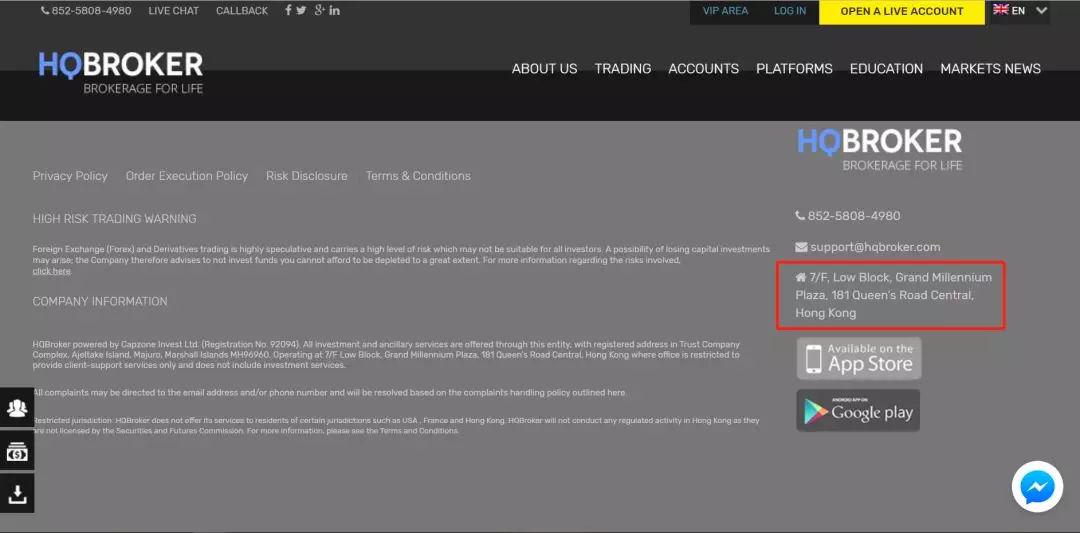Open the Twitter icon in top bar

pos(301,10)
